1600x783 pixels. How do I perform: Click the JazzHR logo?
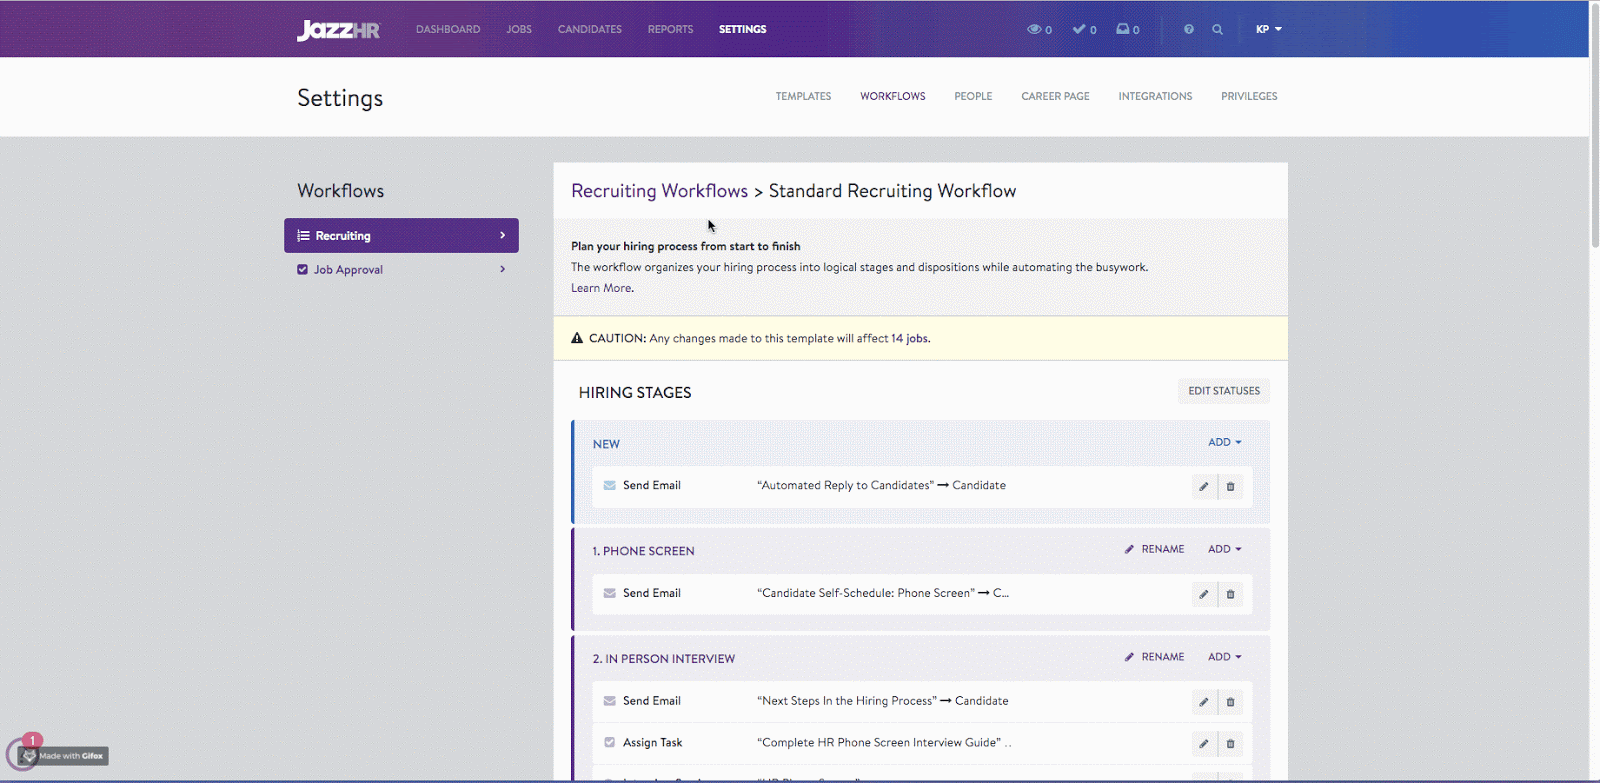(338, 30)
